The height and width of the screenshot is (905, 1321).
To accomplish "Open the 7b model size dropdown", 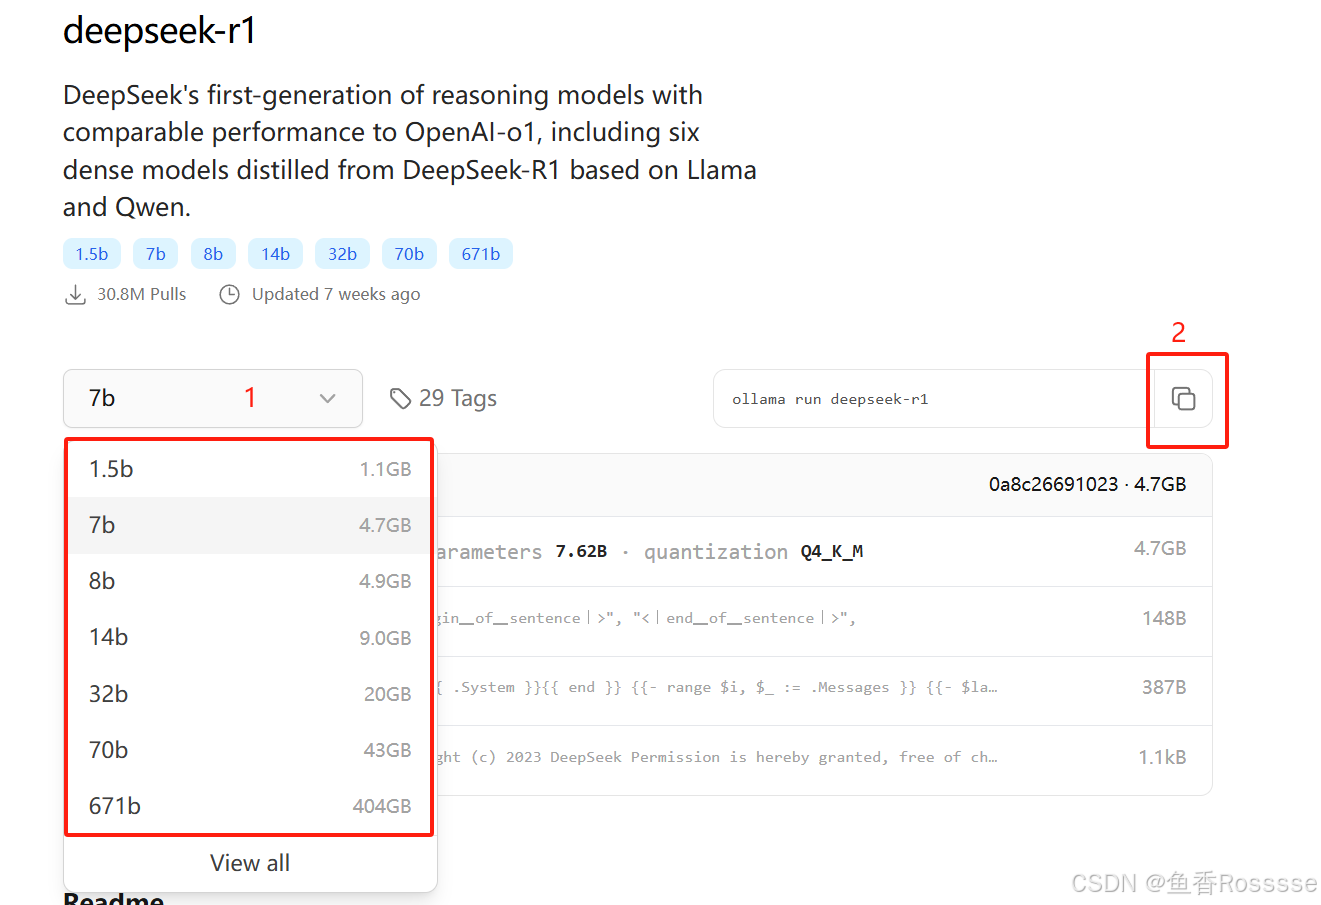I will point(213,398).
